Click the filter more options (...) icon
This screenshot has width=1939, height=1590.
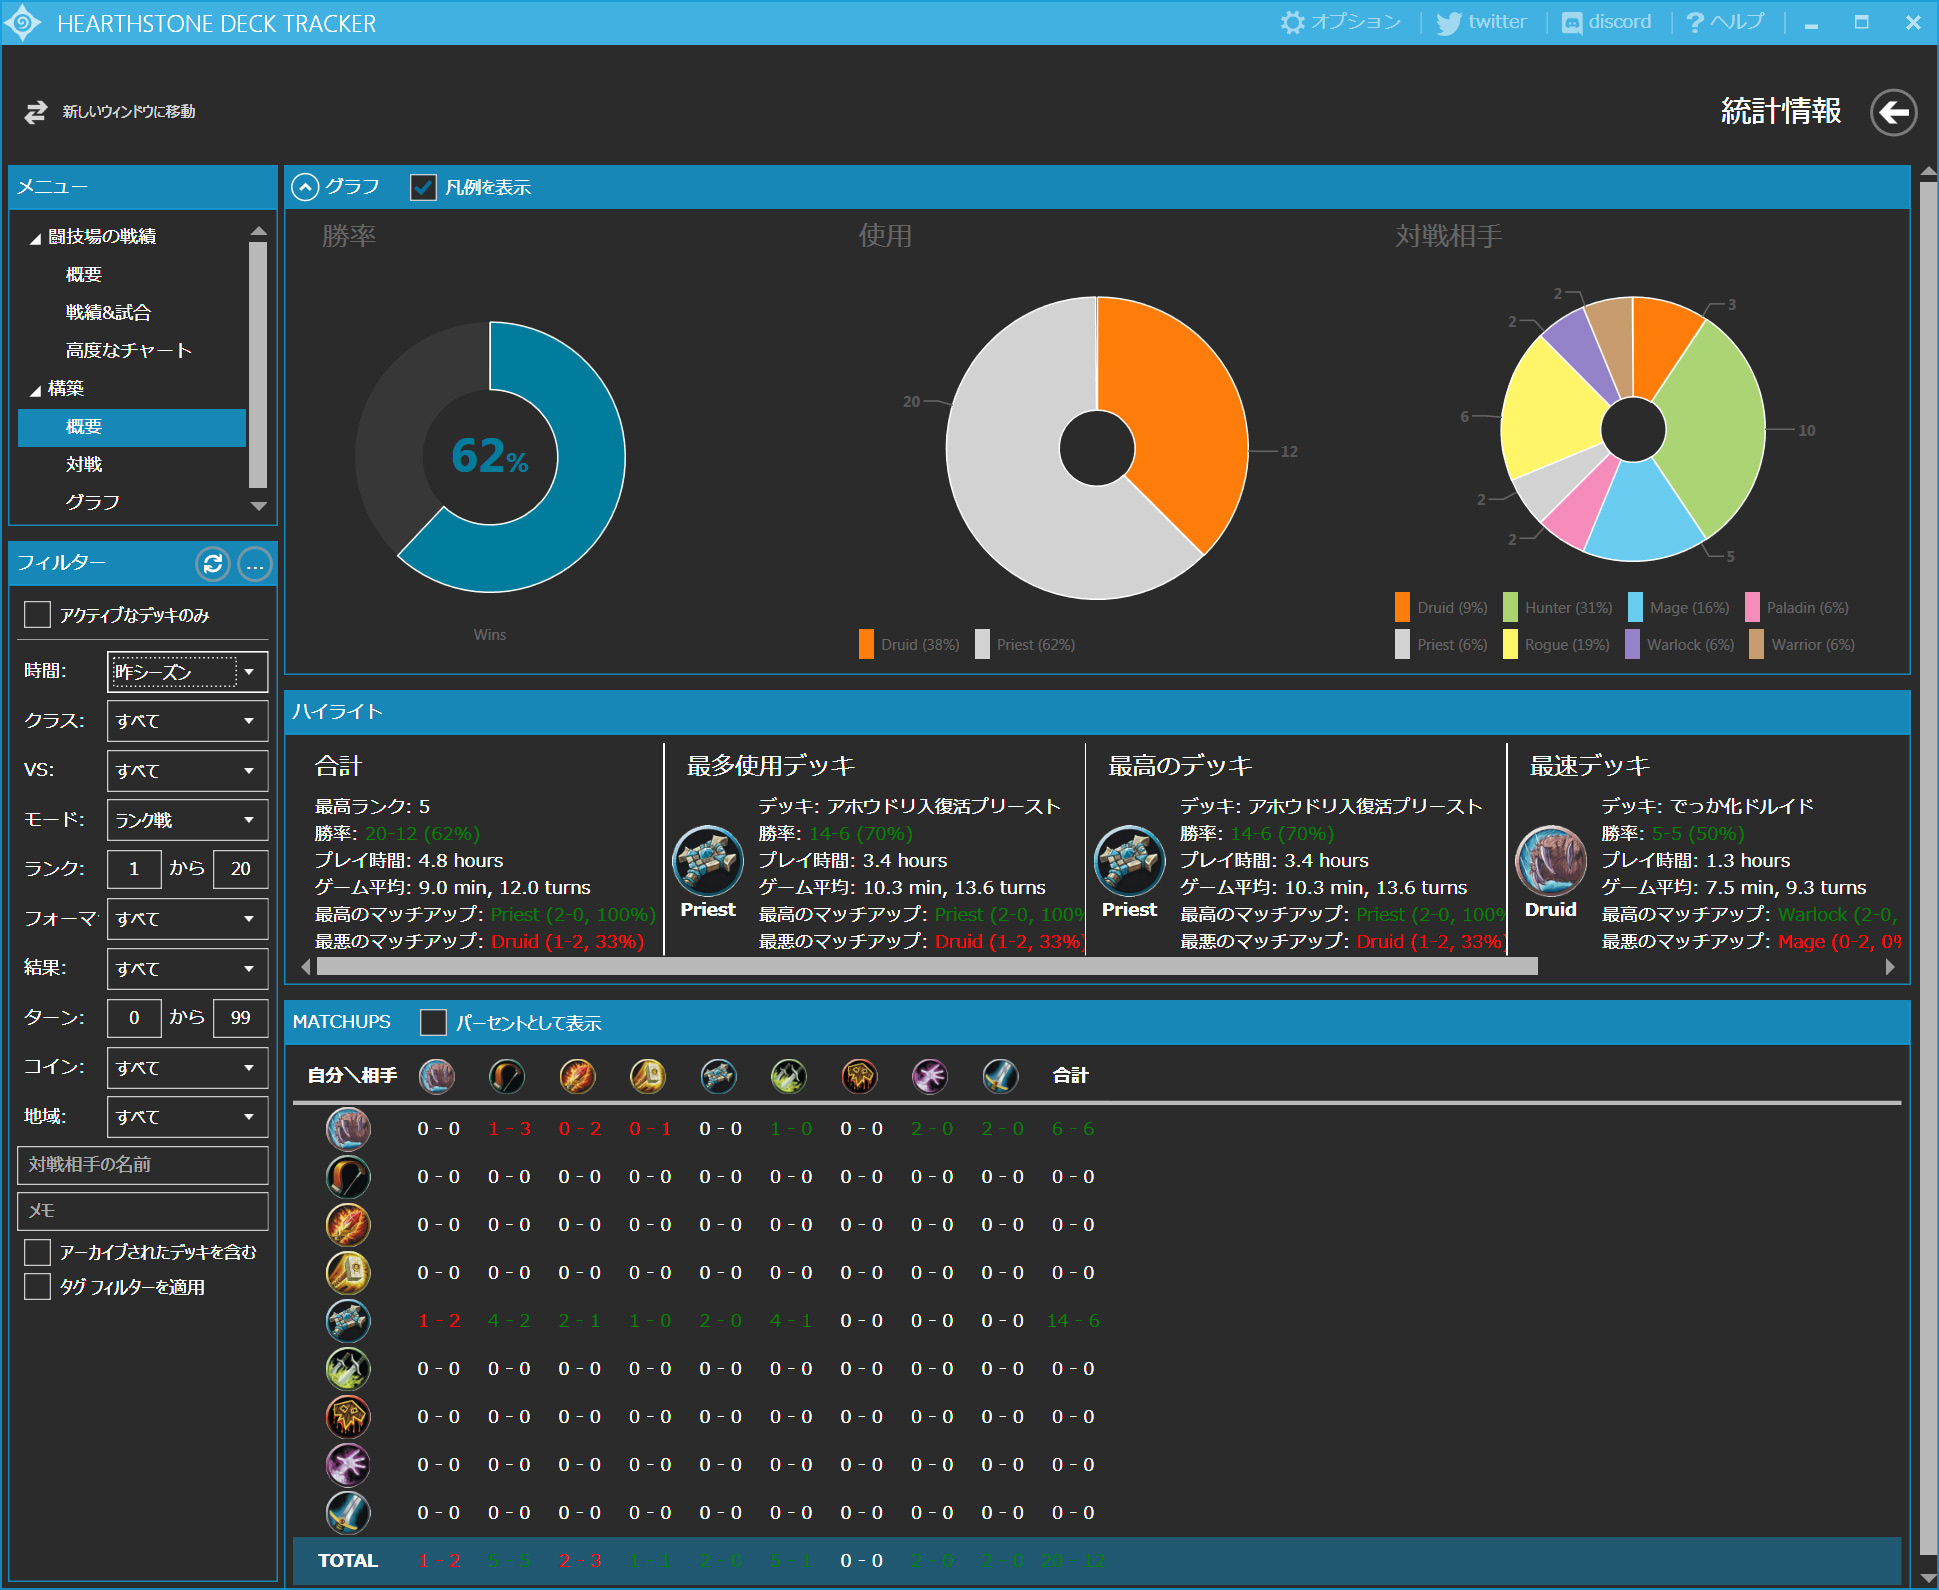[x=255, y=564]
